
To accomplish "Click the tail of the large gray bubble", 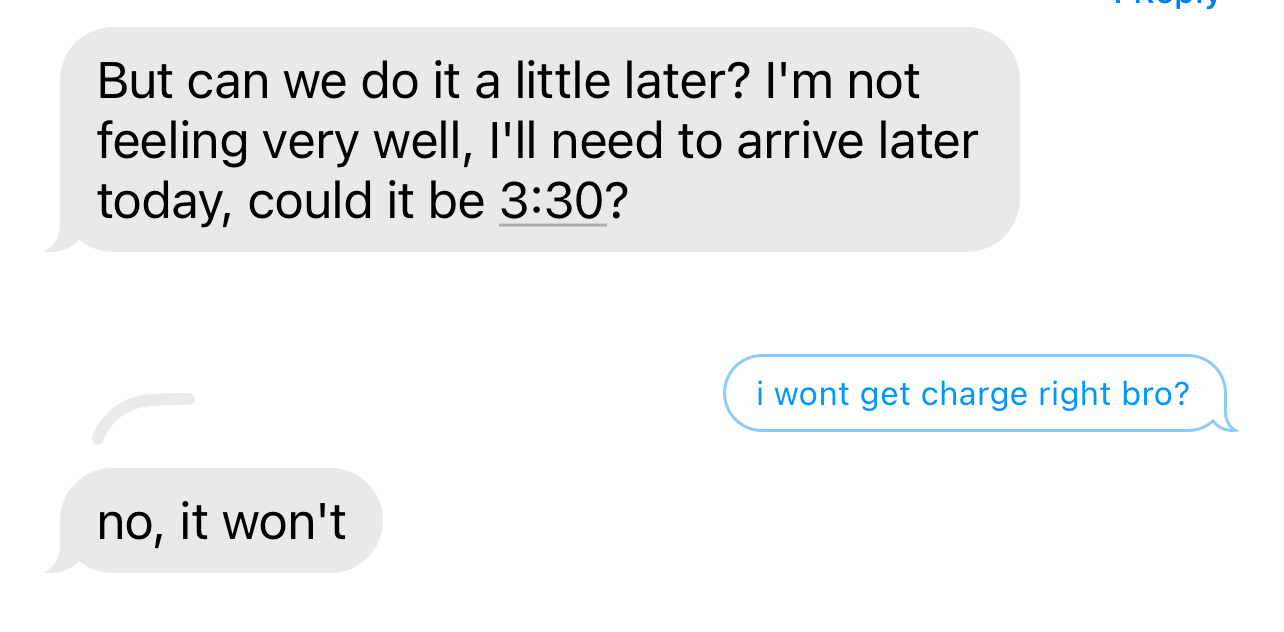I will 56,243.
